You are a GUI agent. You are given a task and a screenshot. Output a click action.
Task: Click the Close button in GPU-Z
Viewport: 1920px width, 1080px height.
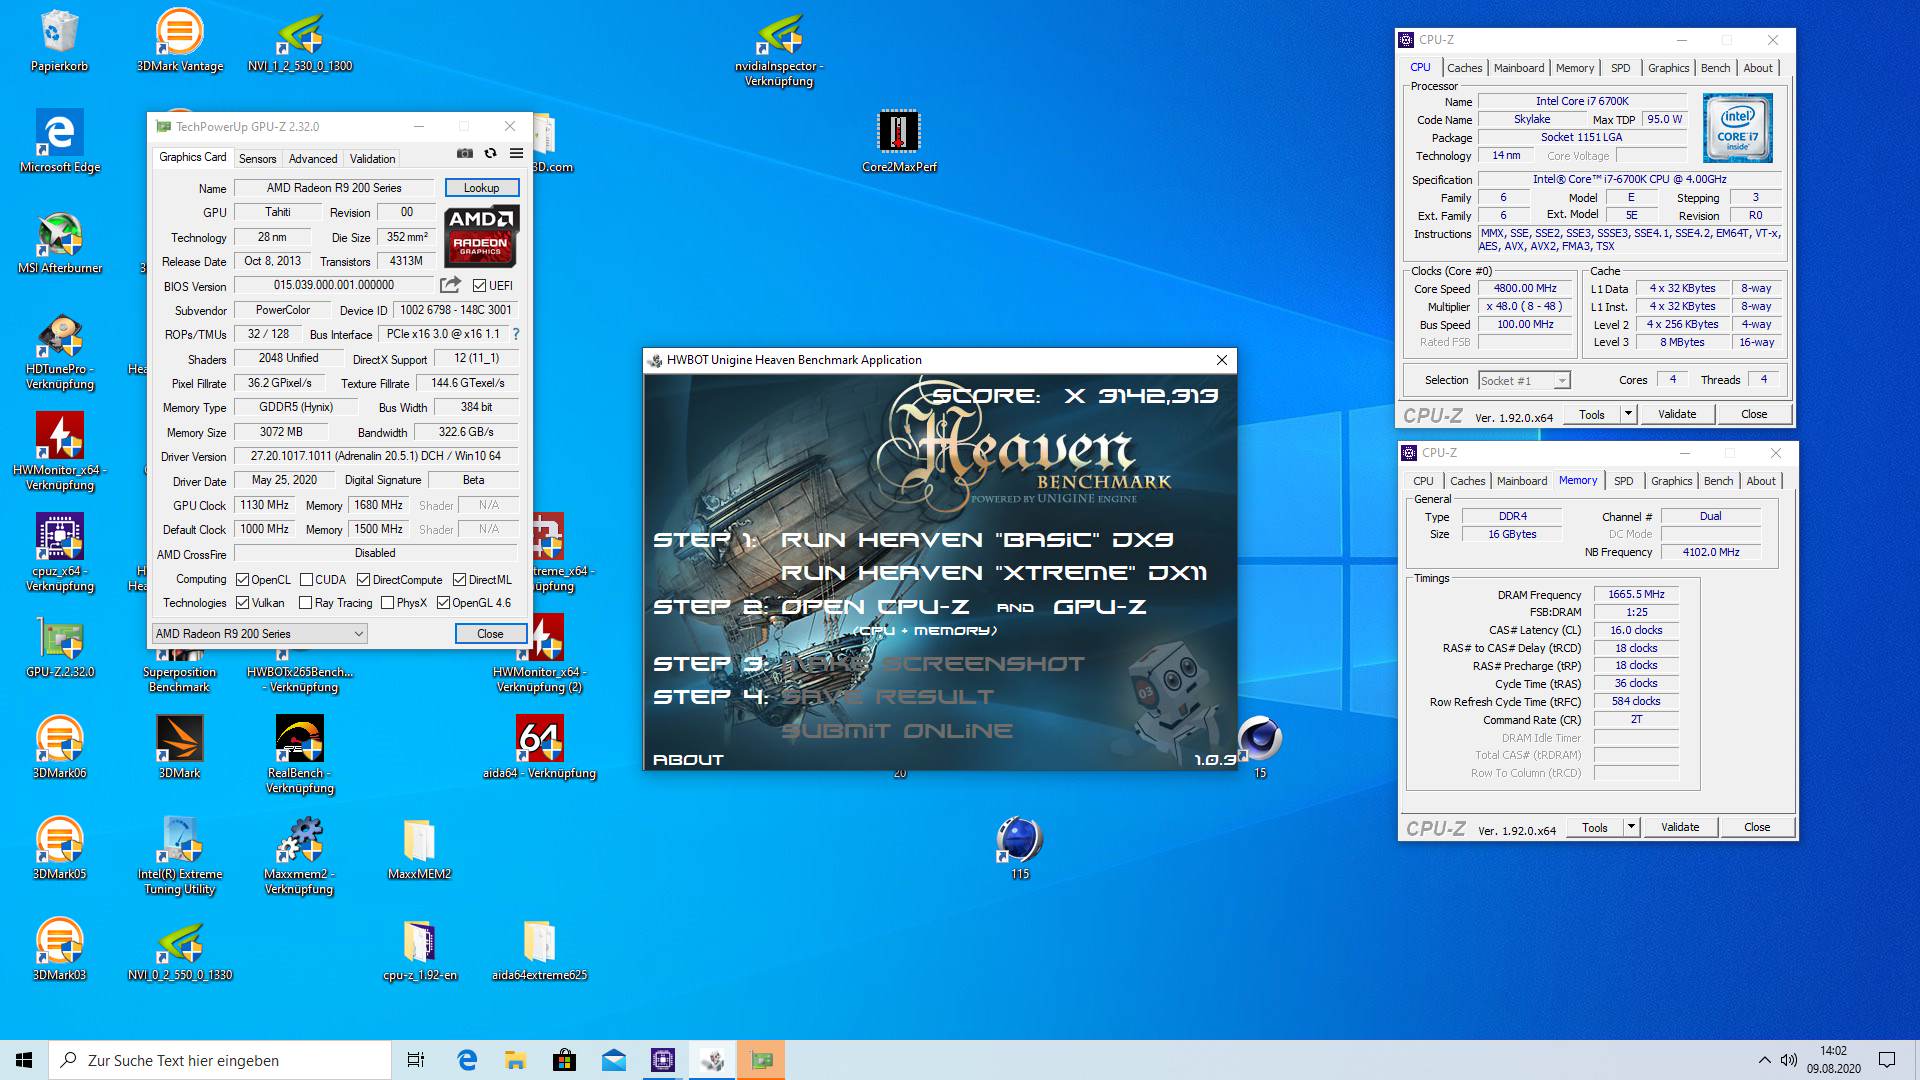(x=490, y=634)
